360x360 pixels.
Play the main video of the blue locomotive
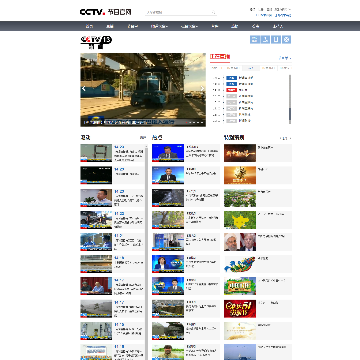coord(143,90)
